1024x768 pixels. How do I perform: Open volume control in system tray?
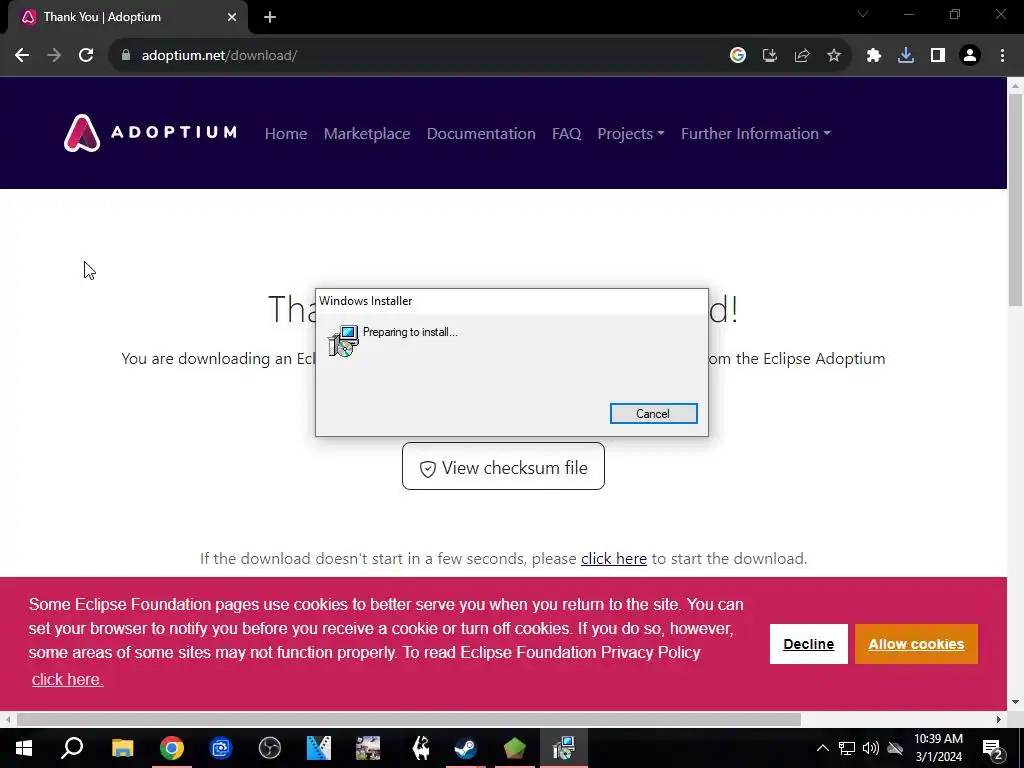click(871, 748)
